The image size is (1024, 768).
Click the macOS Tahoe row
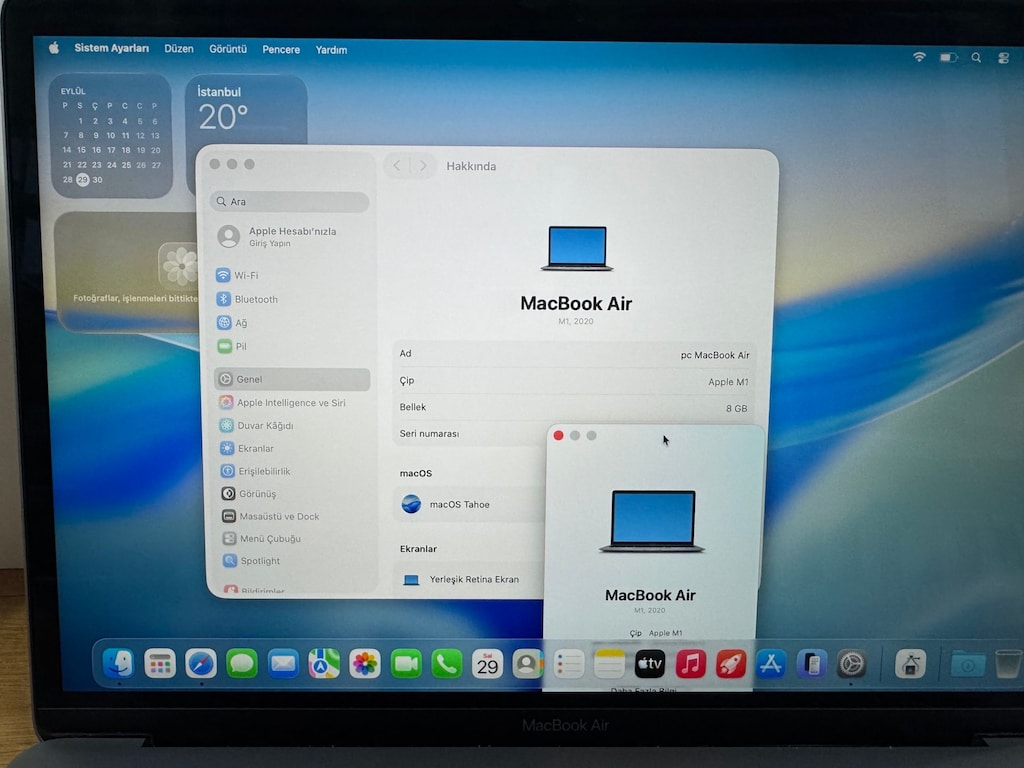[469, 504]
